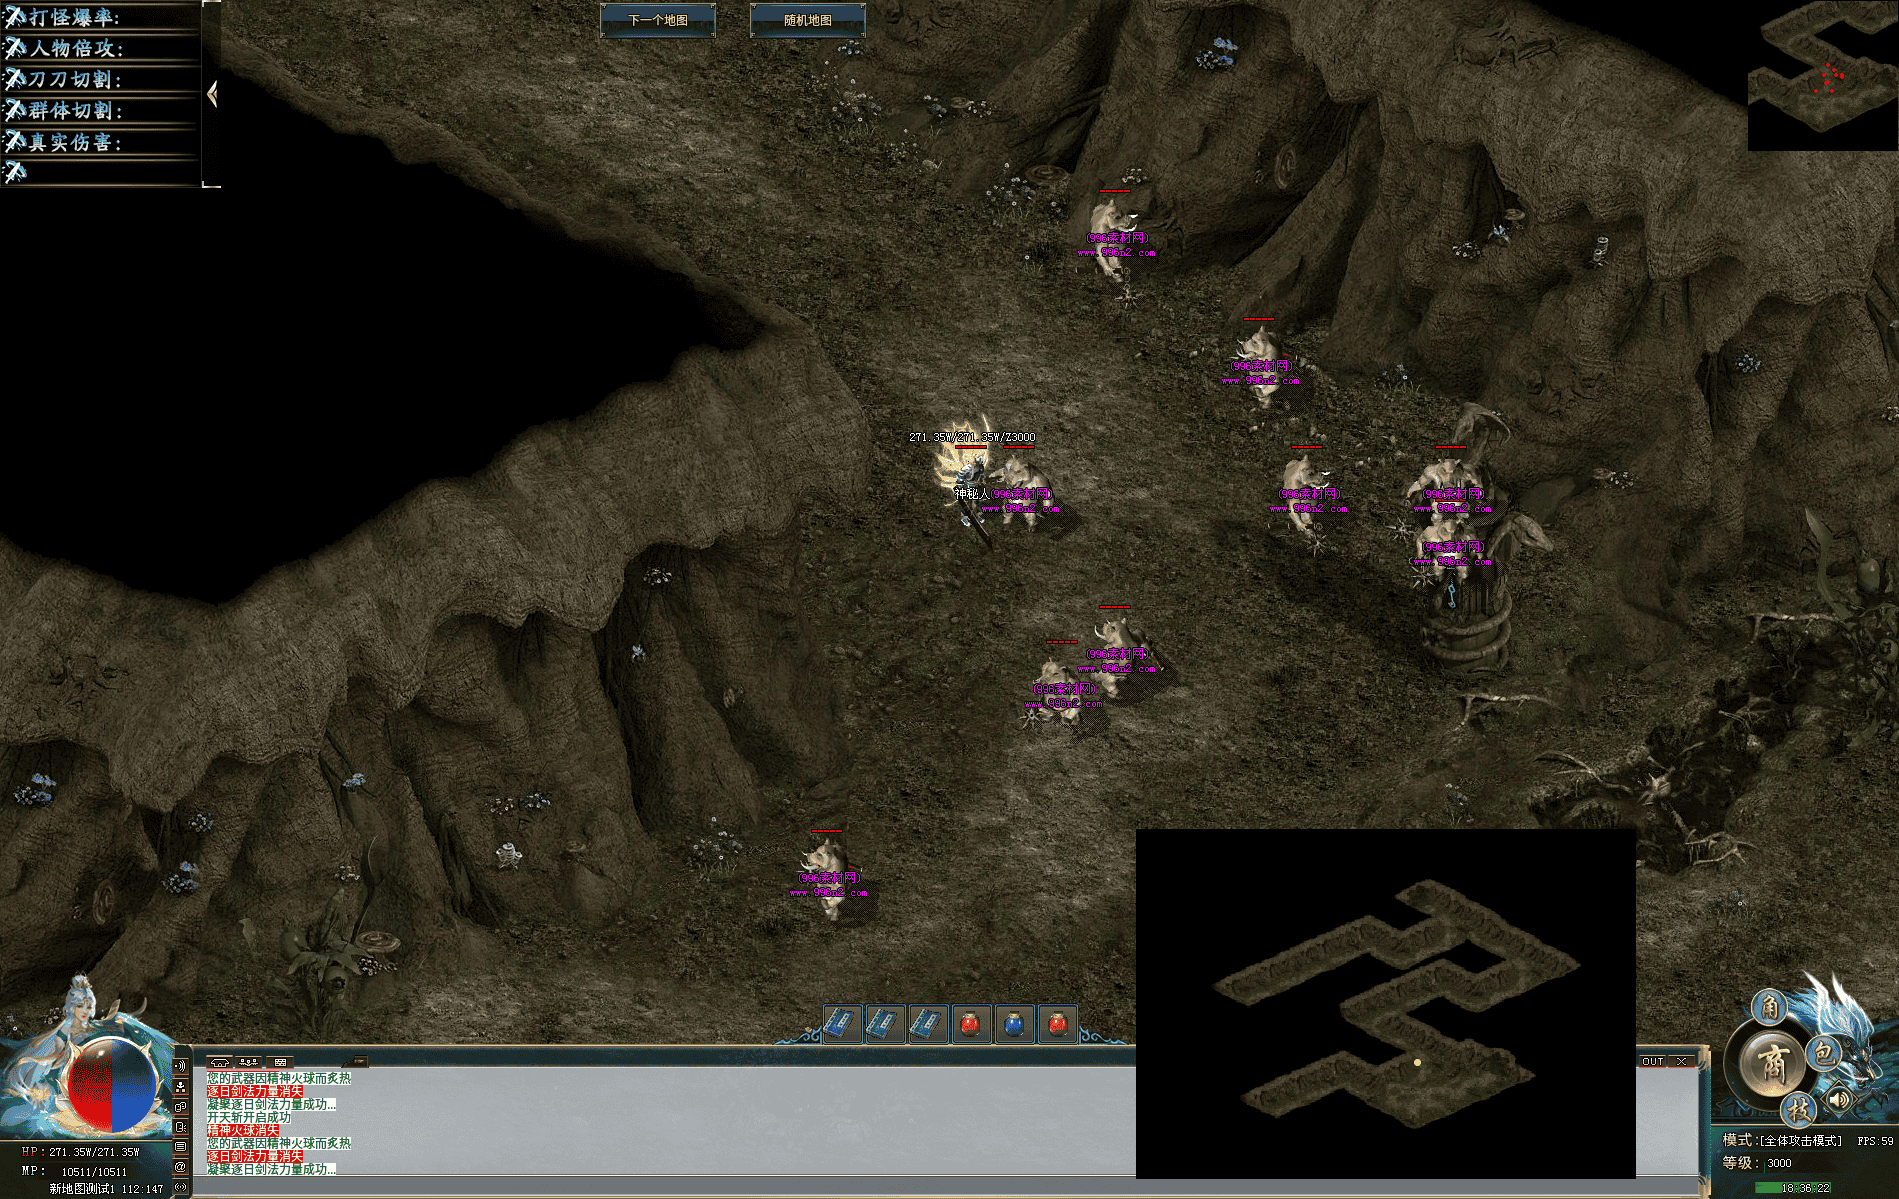Select the 群体切割 stat row
Image resolution: width=1899 pixels, height=1199 pixels.
(100, 110)
